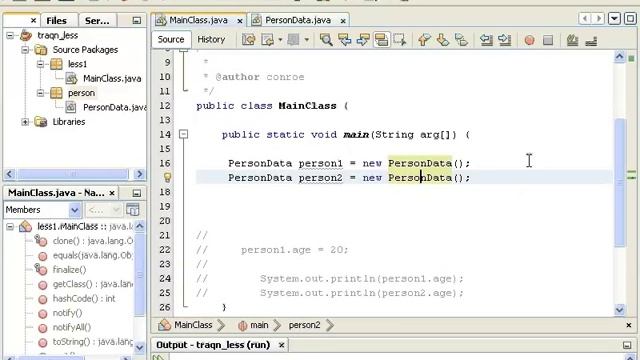Click editor scrollbar up arrow

(619, 57)
